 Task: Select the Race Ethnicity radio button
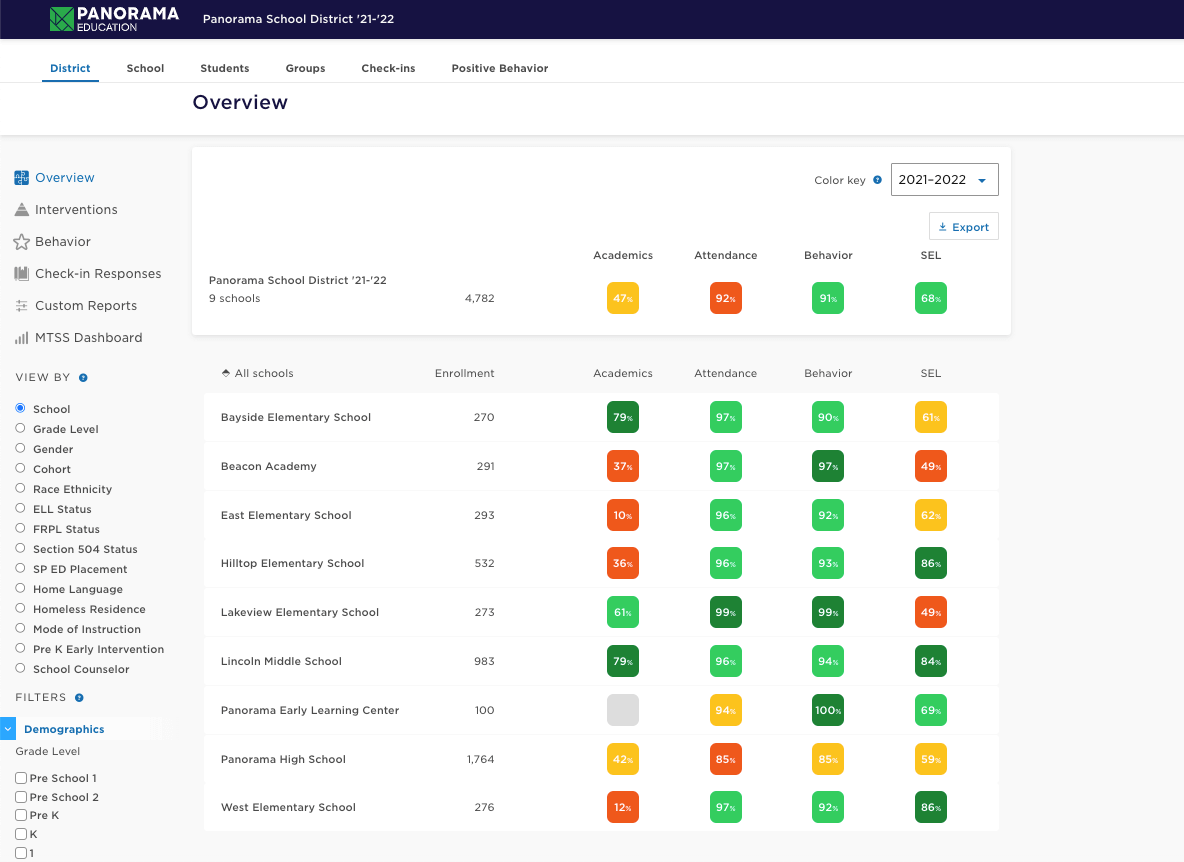[x=20, y=488]
